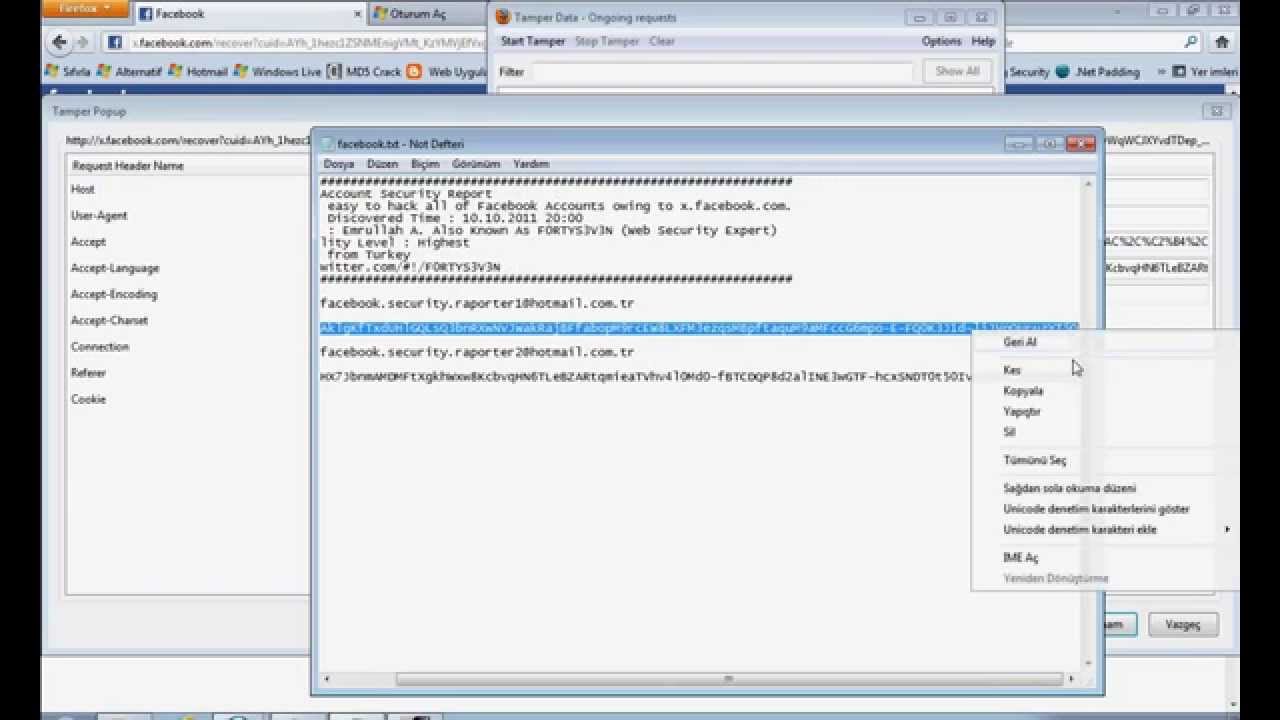Open the Options menu in Tamper Data
Viewport: 1280px width, 720px height.
(941, 41)
